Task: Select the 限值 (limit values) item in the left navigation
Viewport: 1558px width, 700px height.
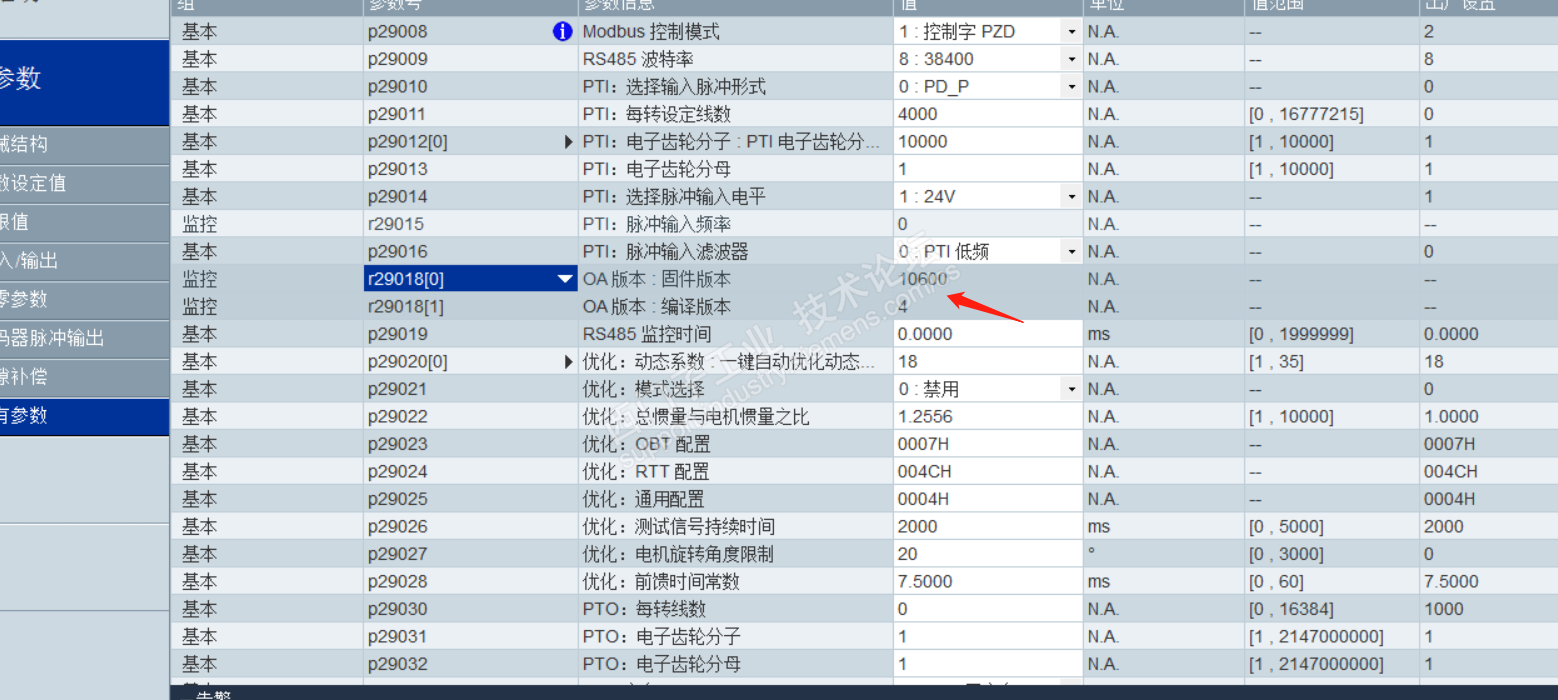Action: [x=84, y=222]
